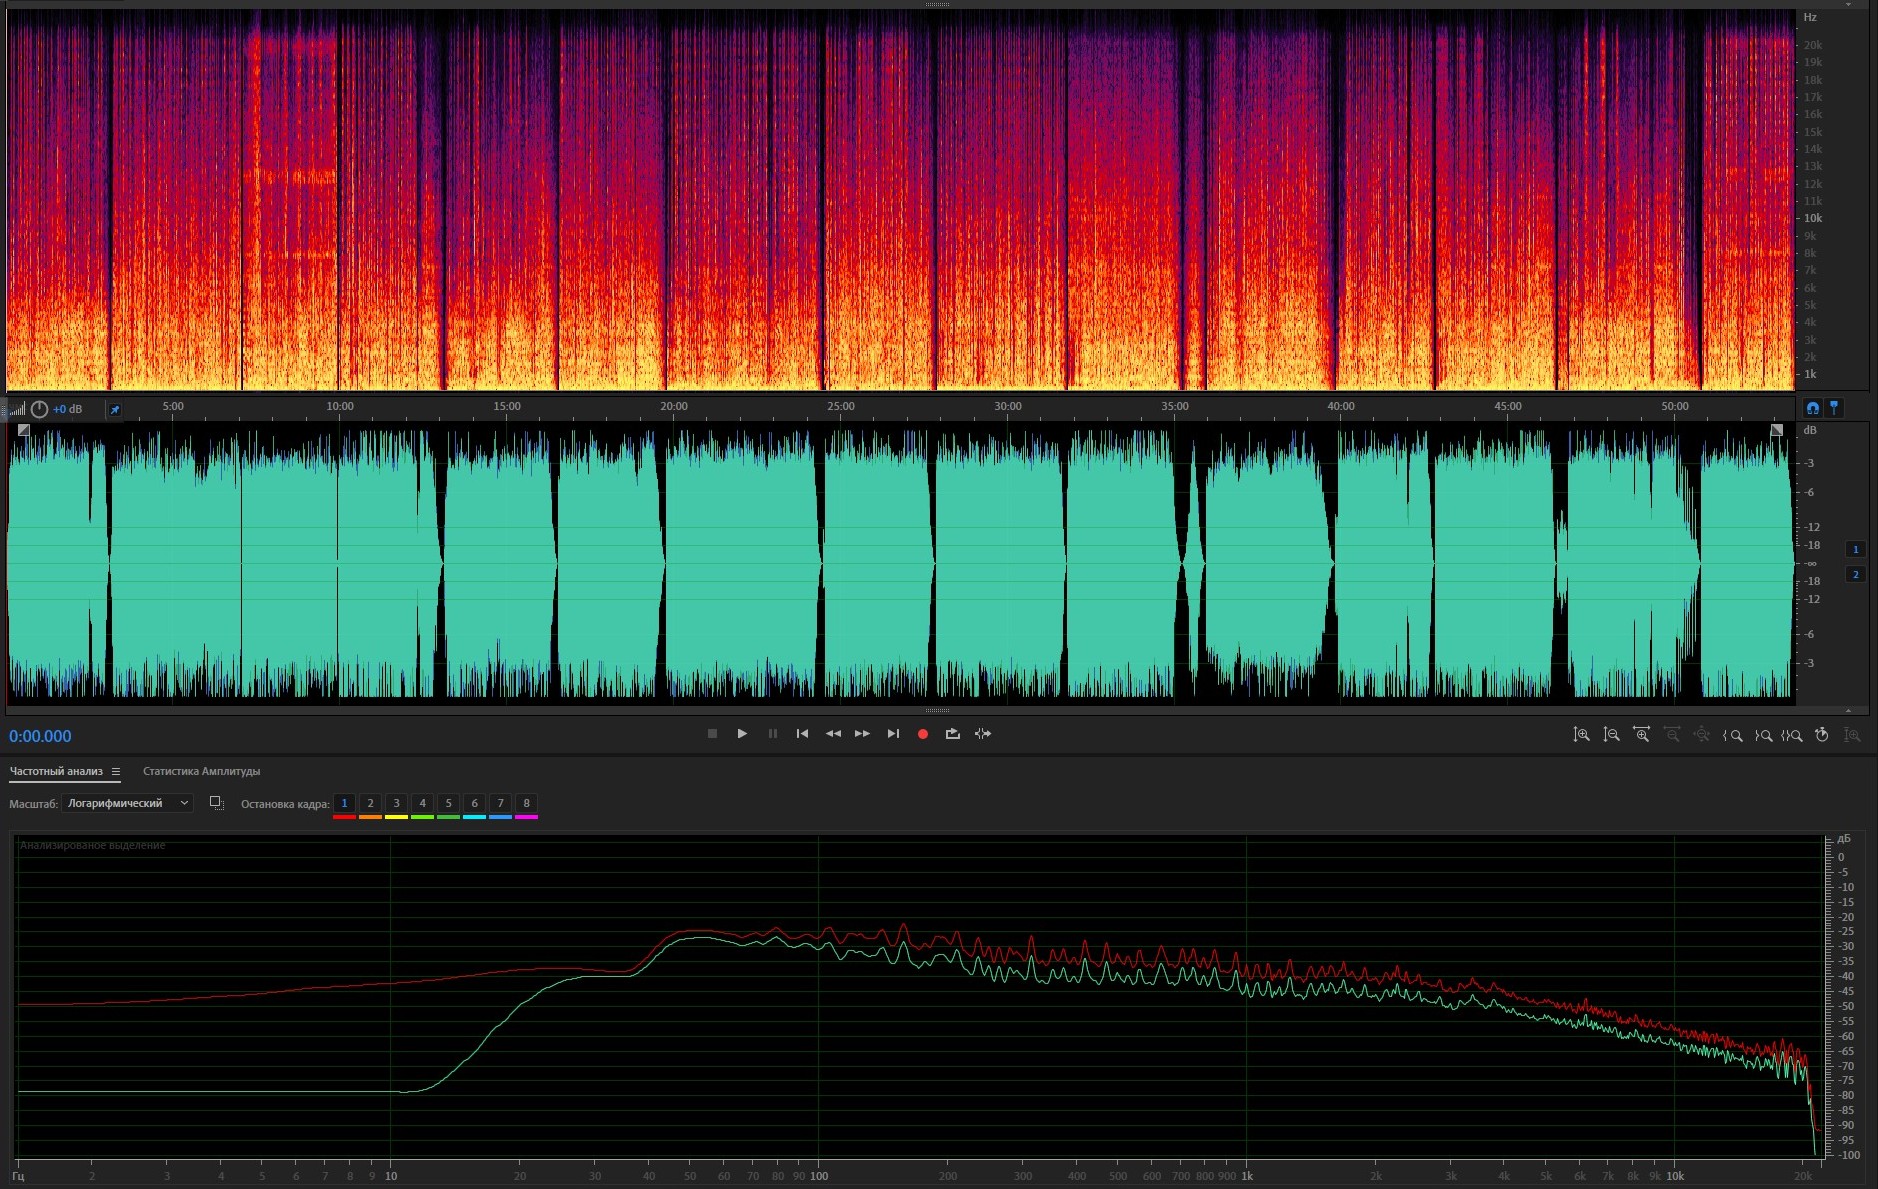The image size is (1878, 1189).
Task: Zoom in time icon
Action: point(1641,735)
